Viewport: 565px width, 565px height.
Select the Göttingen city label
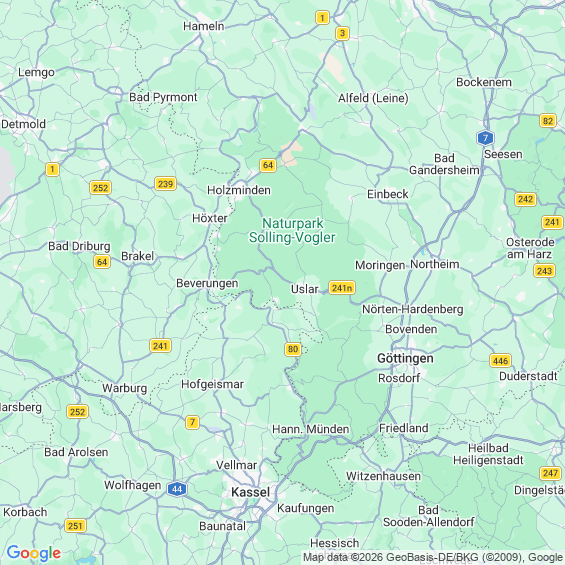point(405,359)
